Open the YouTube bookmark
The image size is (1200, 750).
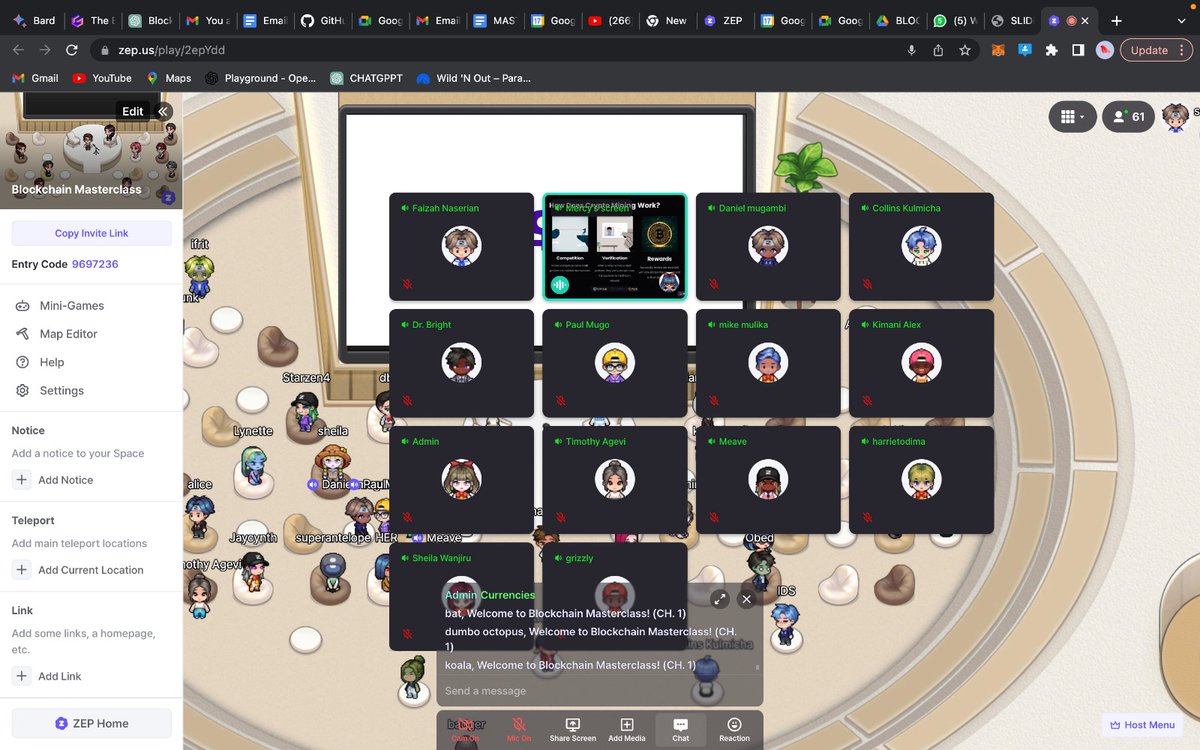click(x=102, y=78)
